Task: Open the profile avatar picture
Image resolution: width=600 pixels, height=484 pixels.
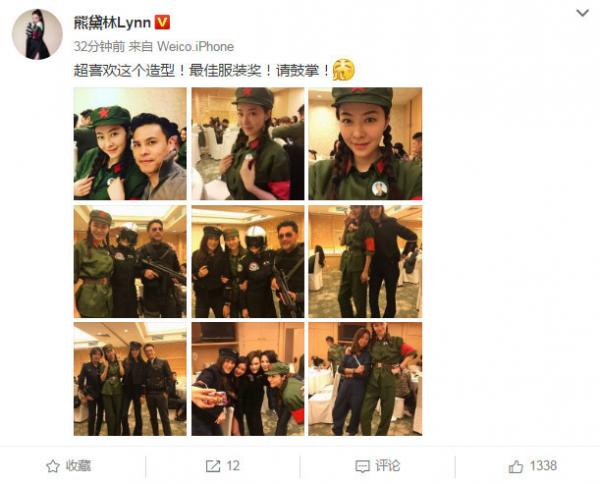Action: click(x=37, y=34)
